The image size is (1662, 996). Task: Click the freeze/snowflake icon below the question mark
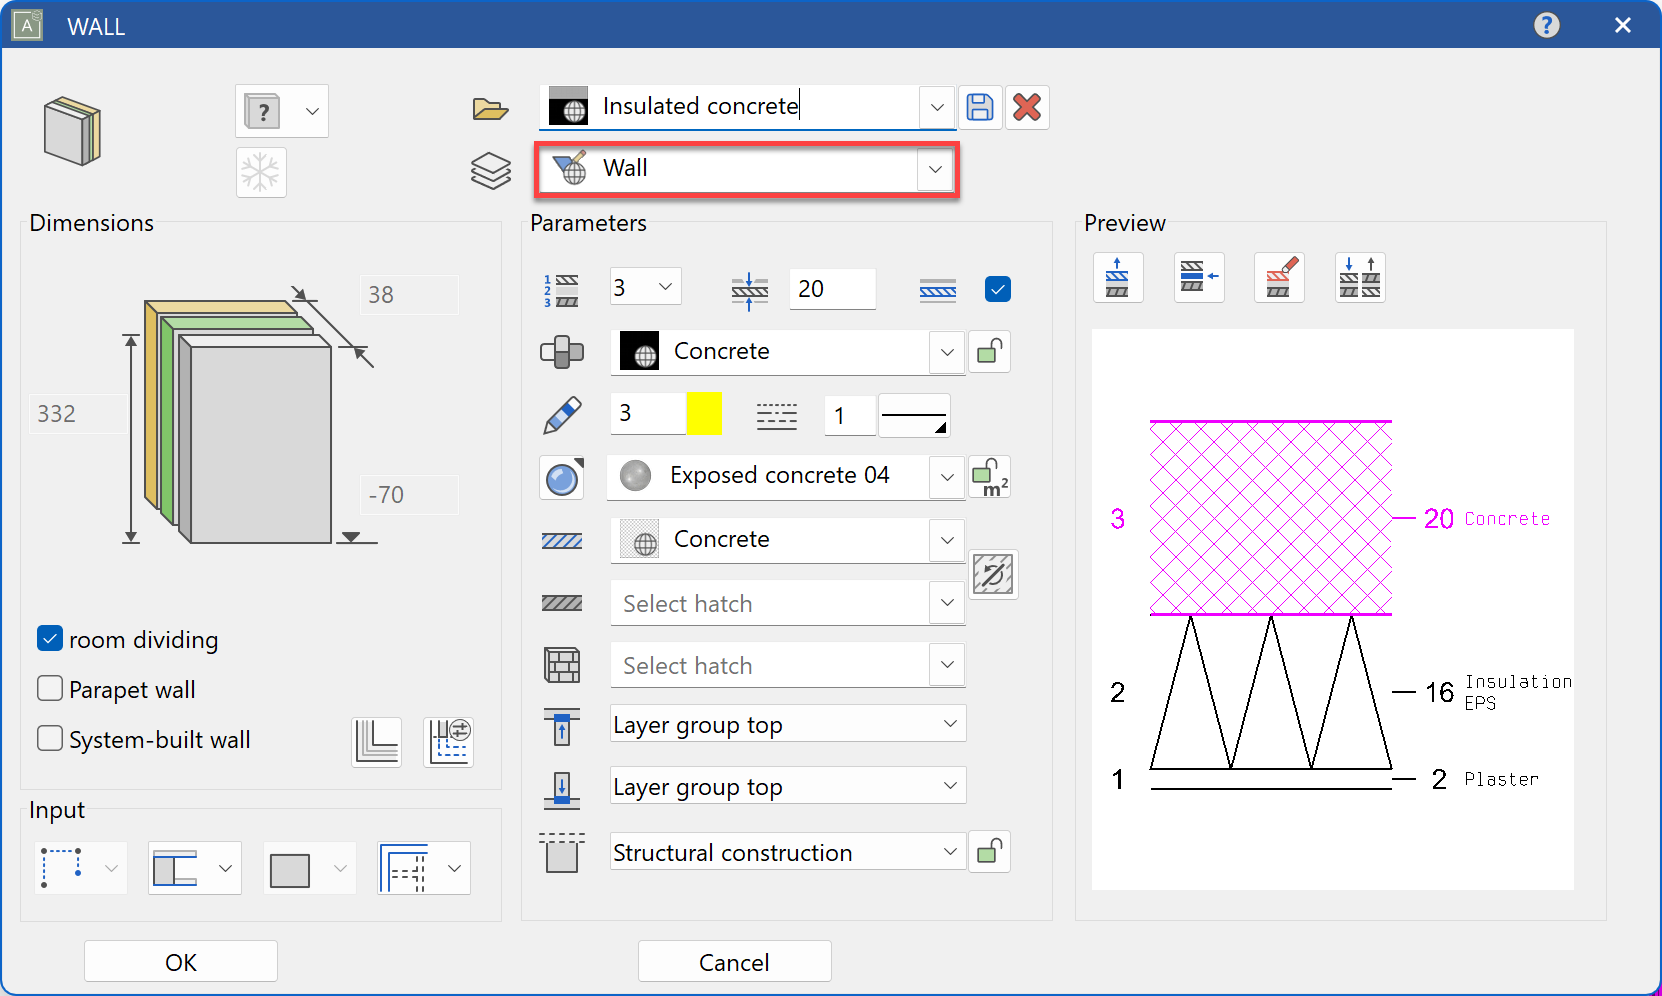(261, 172)
